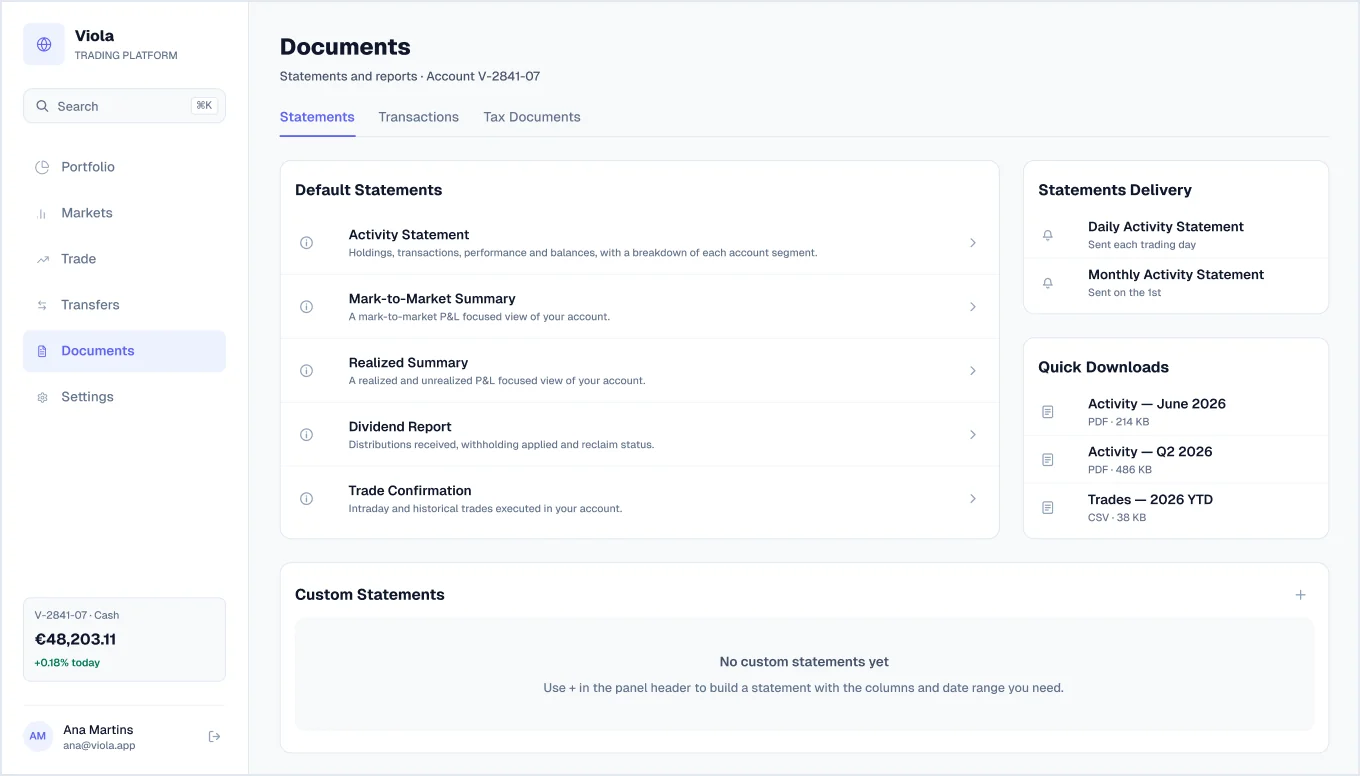Click the Viola globe logo icon

[x=44, y=44]
